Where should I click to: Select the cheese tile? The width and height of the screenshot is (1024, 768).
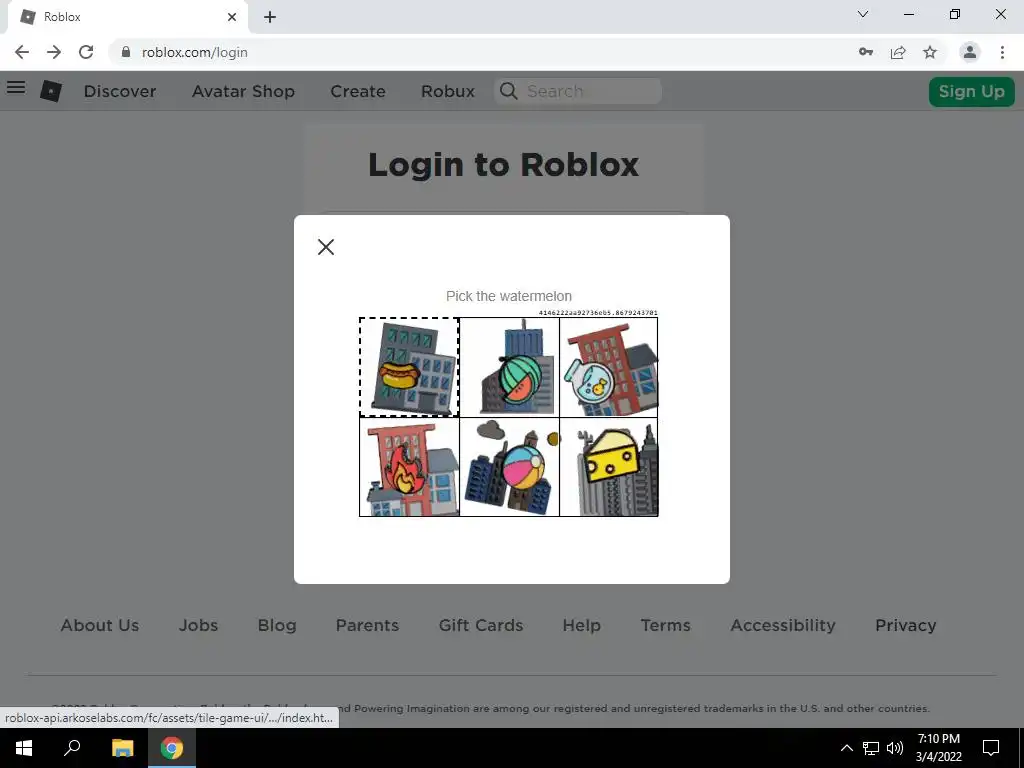[609, 467]
